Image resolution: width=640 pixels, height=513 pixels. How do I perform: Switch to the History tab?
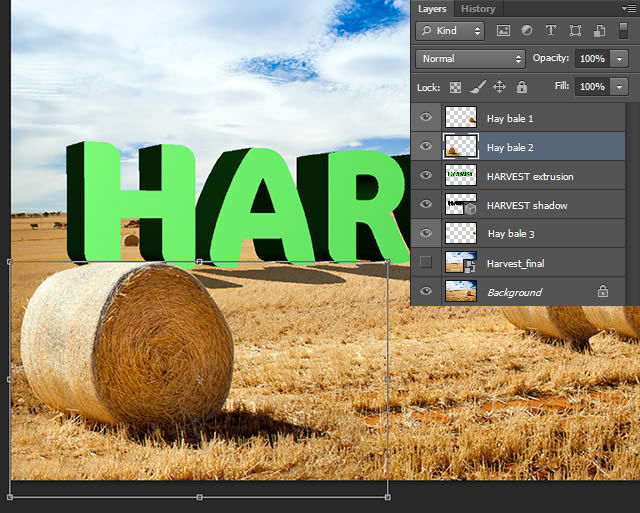(x=478, y=9)
